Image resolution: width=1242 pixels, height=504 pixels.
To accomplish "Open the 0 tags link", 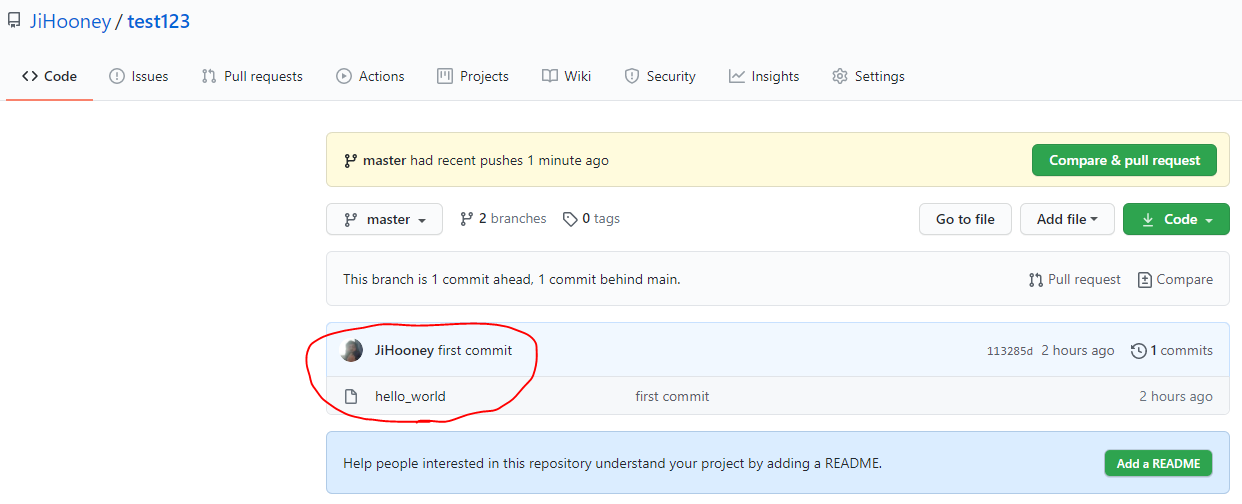I will coord(591,218).
